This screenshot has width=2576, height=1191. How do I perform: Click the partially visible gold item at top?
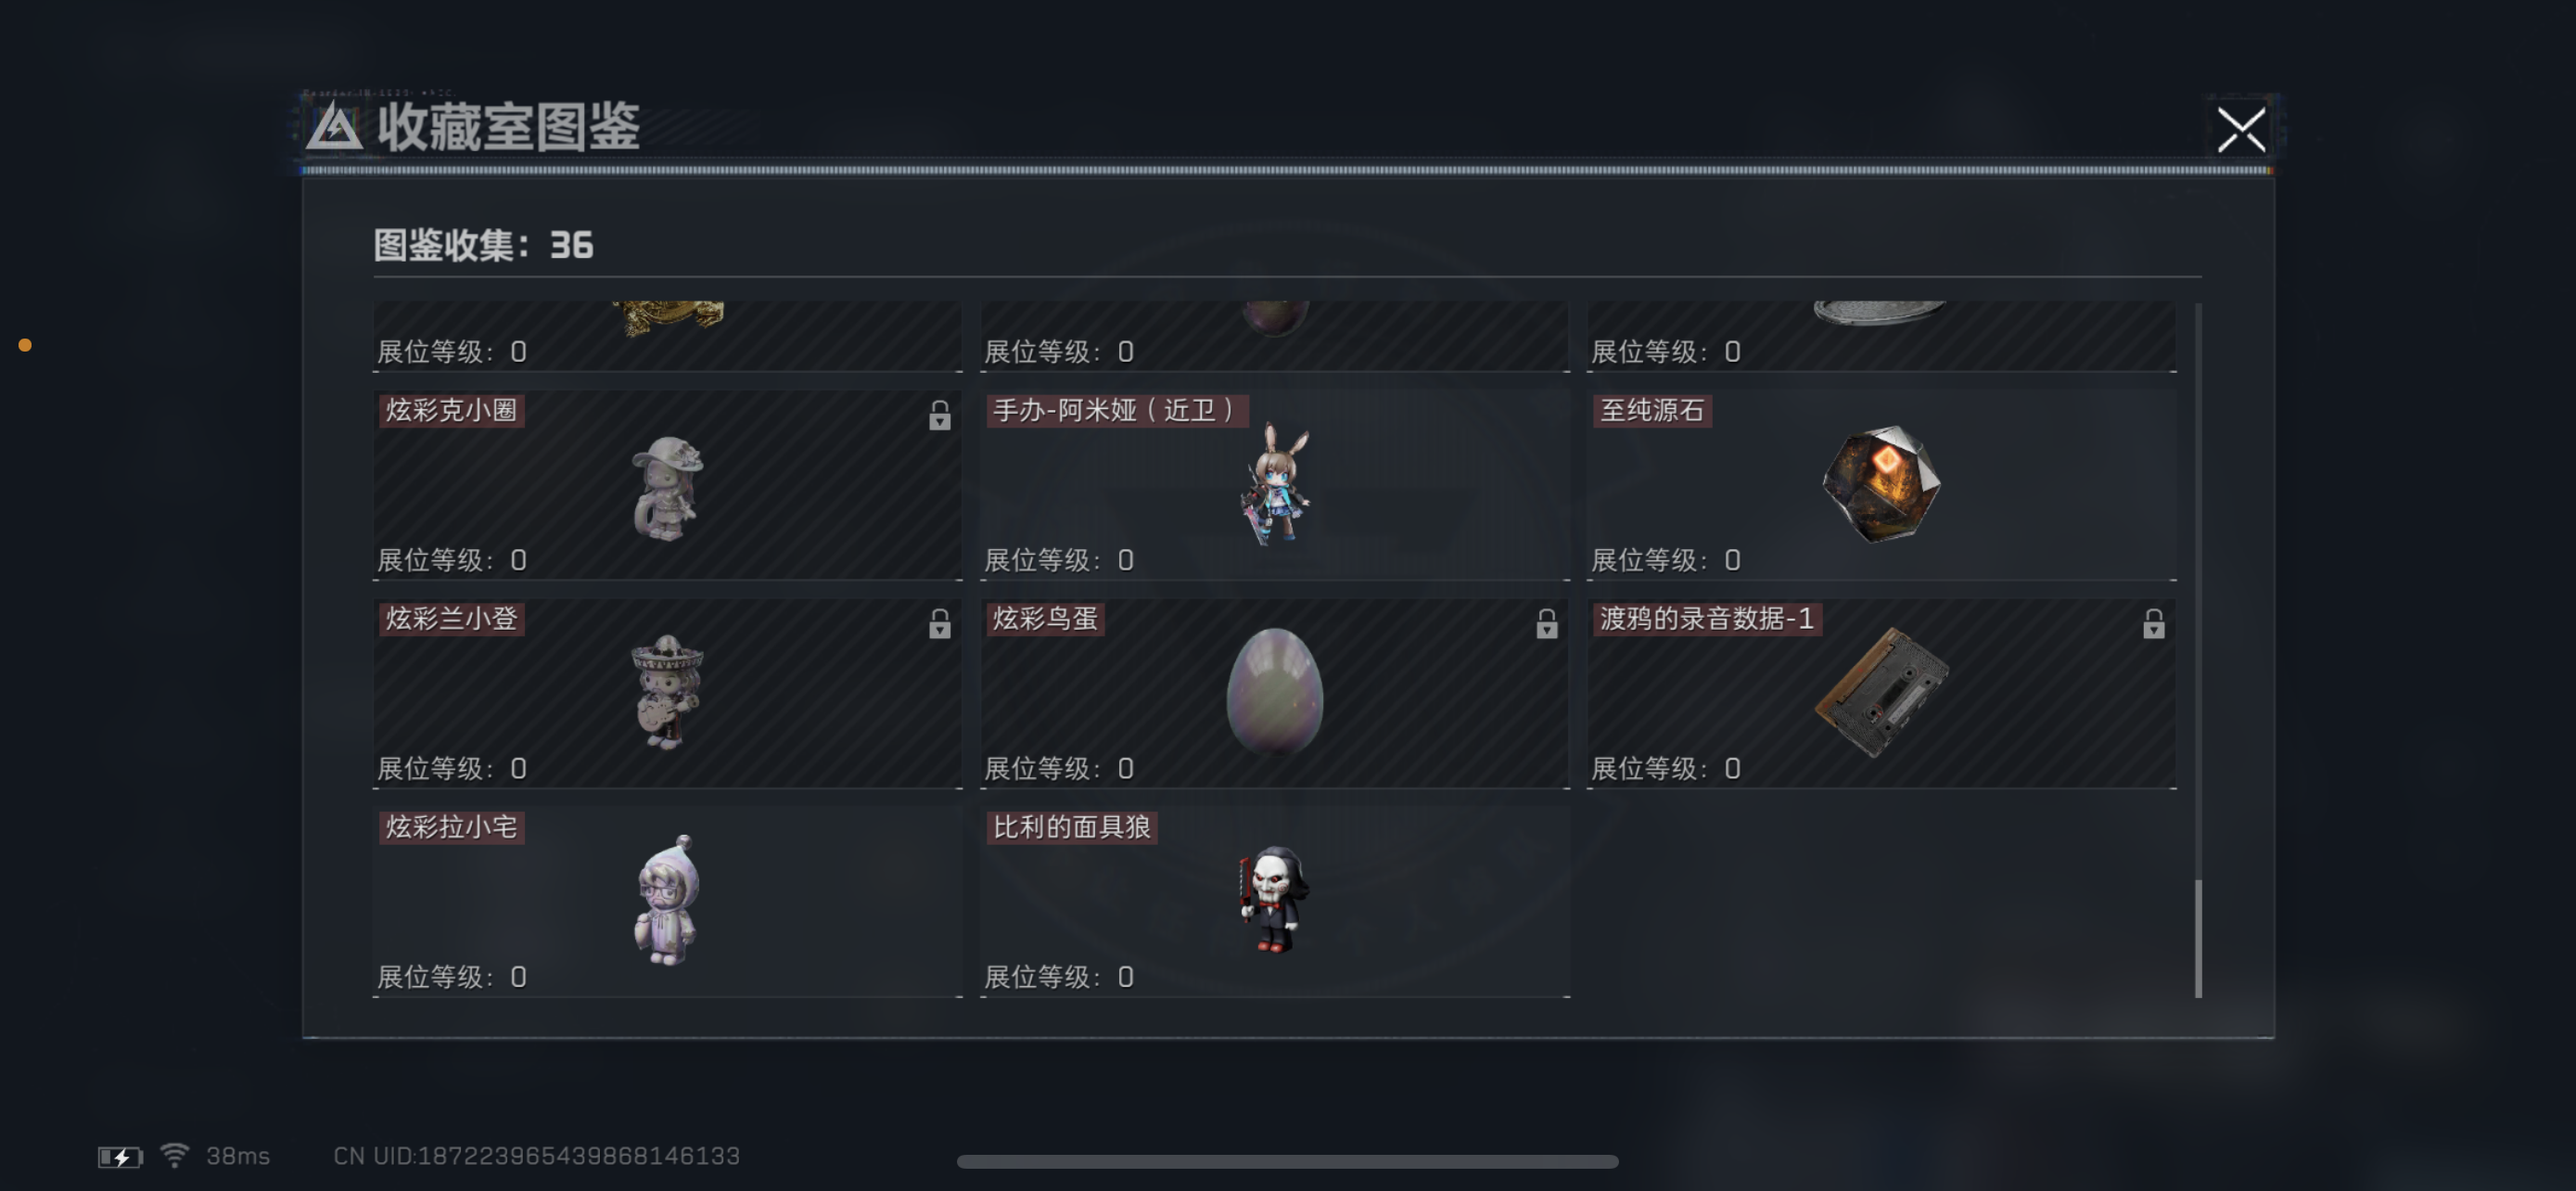pos(667,318)
